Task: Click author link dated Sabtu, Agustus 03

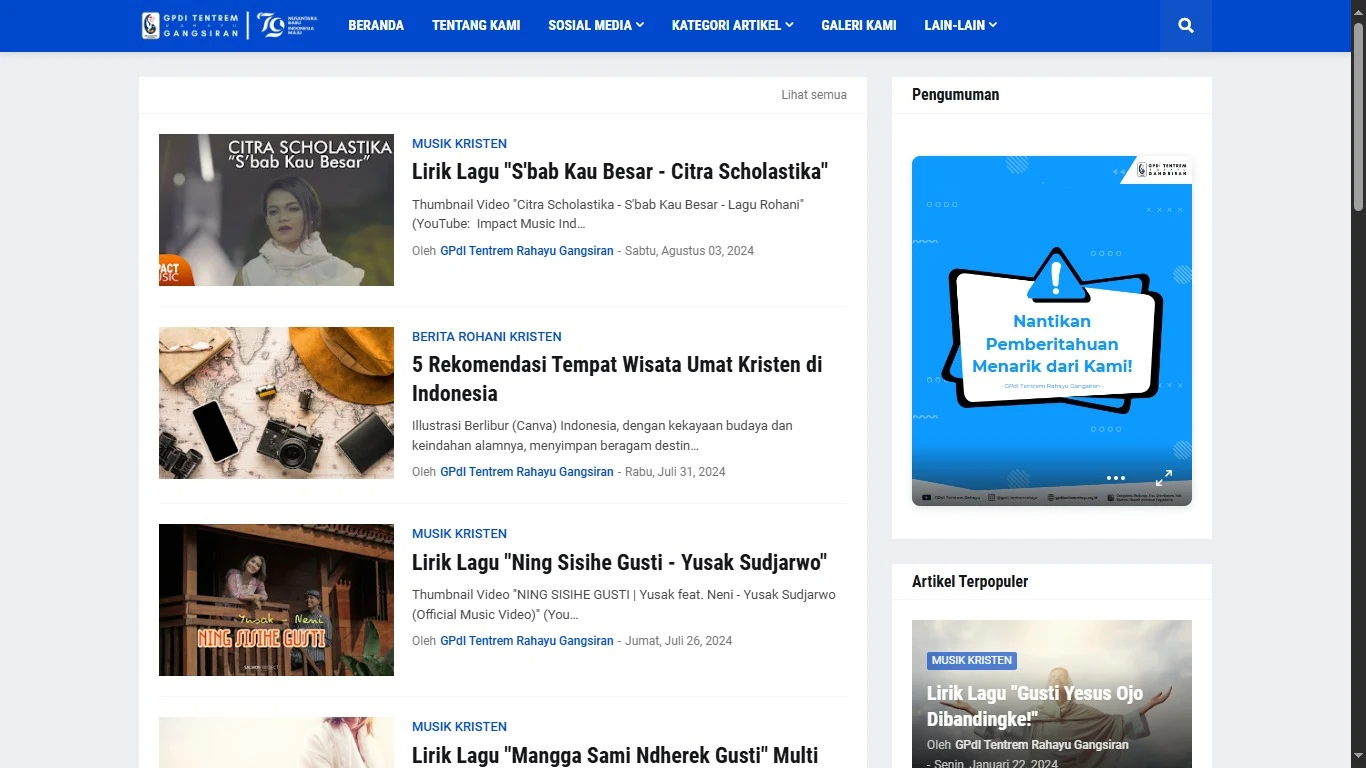Action: [x=527, y=251]
